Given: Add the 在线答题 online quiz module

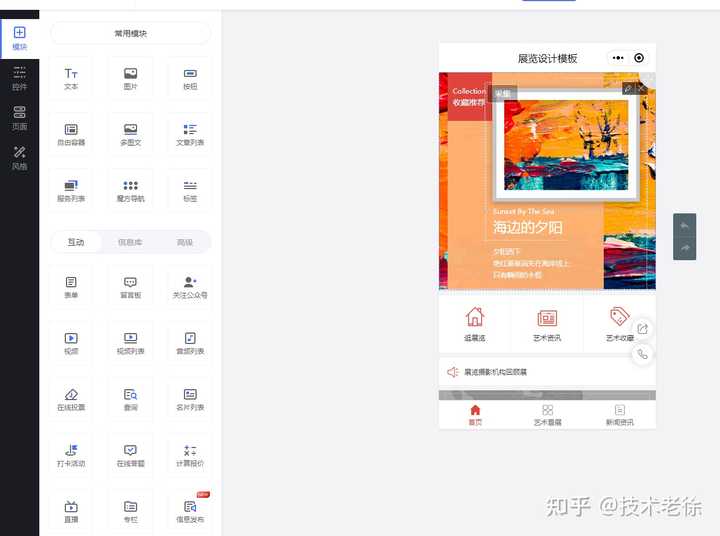Looking at the screenshot, I should (130, 455).
